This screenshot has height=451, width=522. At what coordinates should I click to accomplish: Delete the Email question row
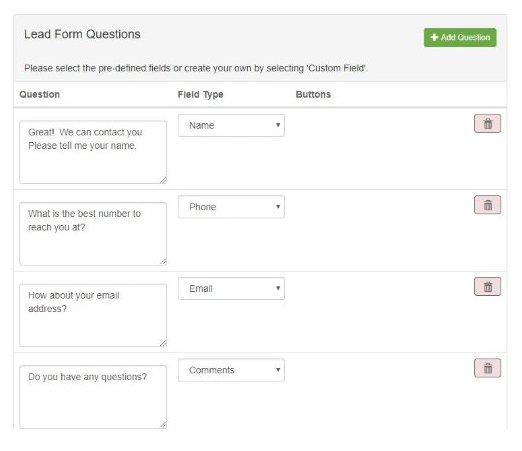click(487, 287)
